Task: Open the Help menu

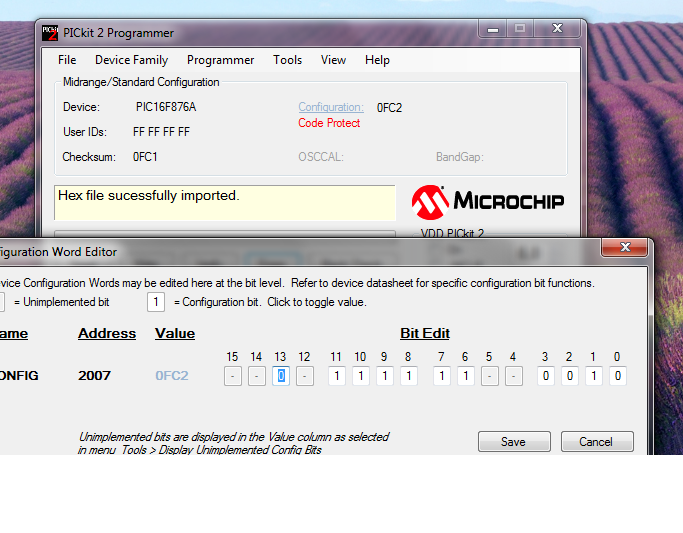Action: (x=377, y=60)
